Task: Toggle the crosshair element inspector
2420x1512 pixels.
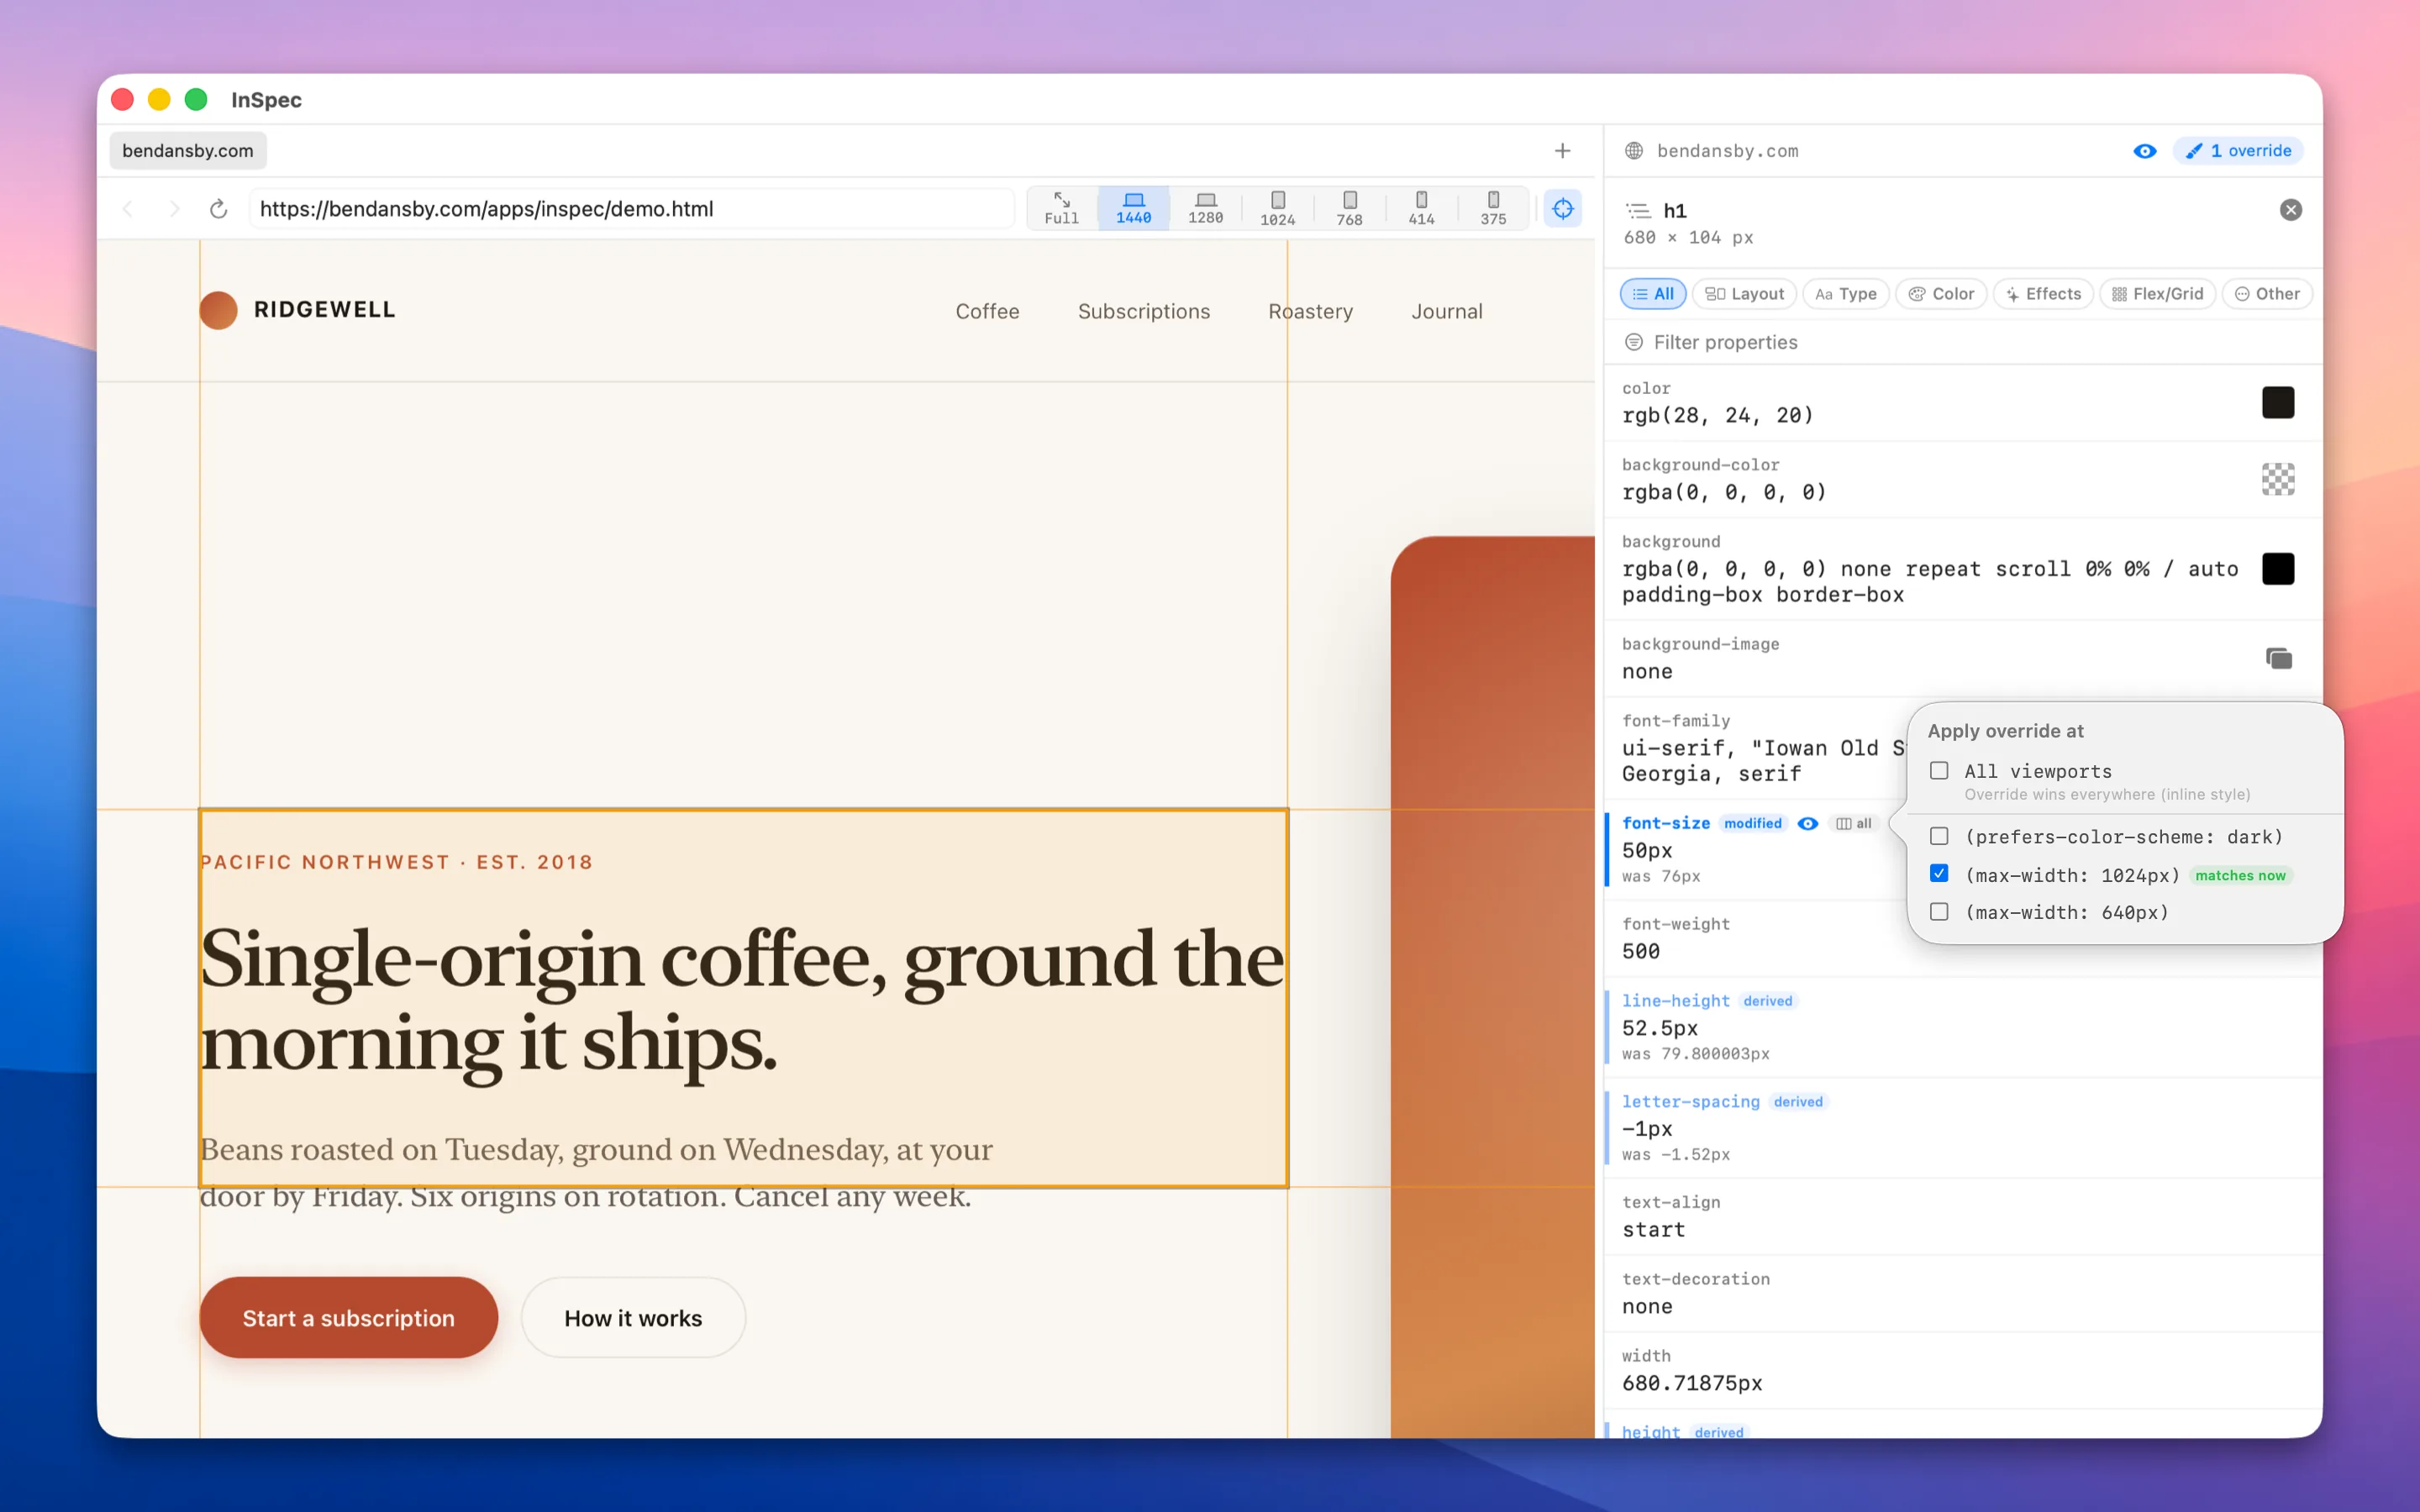Action: [x=1563, y=208]
